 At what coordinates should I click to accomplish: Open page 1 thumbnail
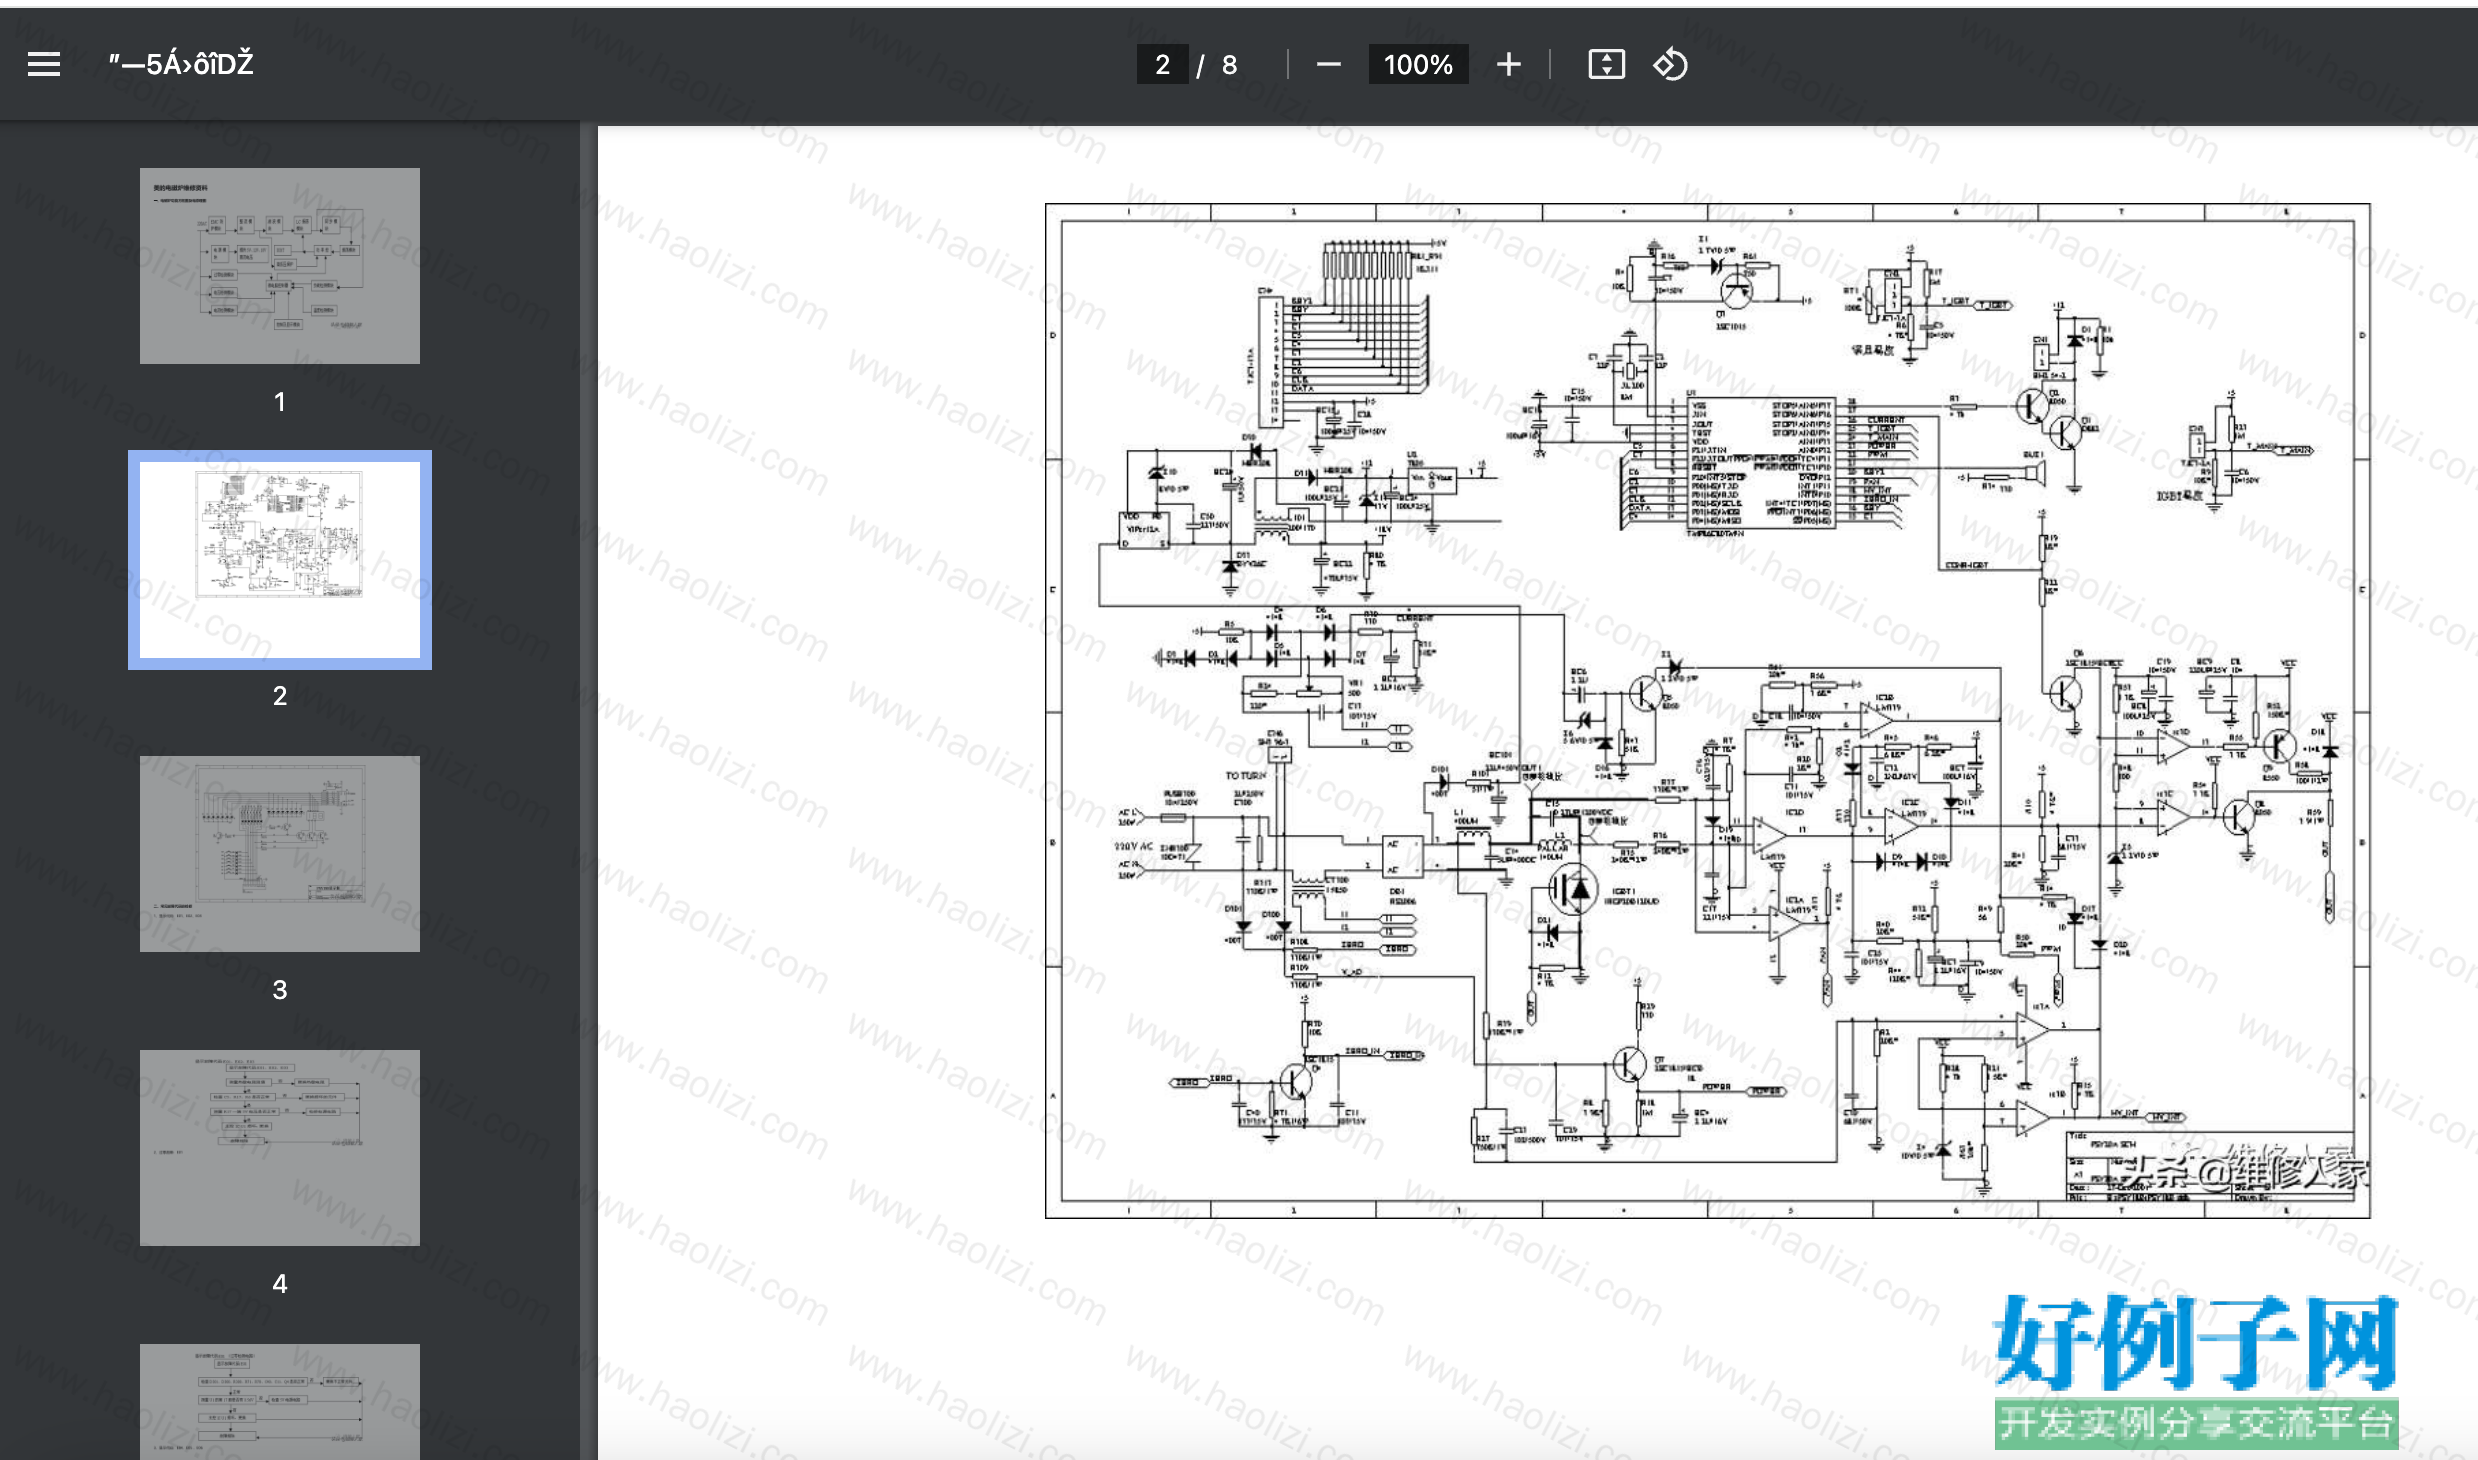click(x=280, y=266)
